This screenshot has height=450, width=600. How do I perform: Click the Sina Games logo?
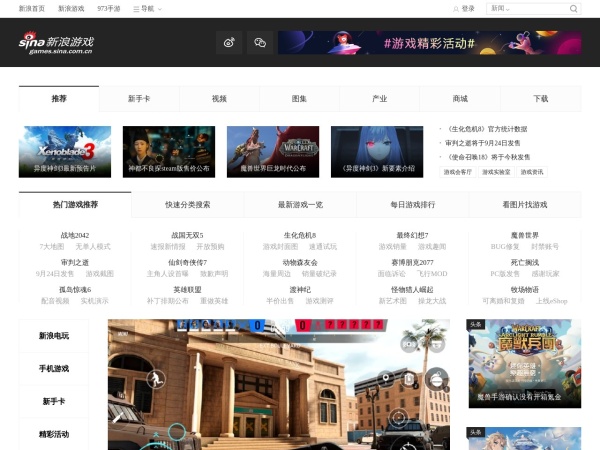pos(57,43)
